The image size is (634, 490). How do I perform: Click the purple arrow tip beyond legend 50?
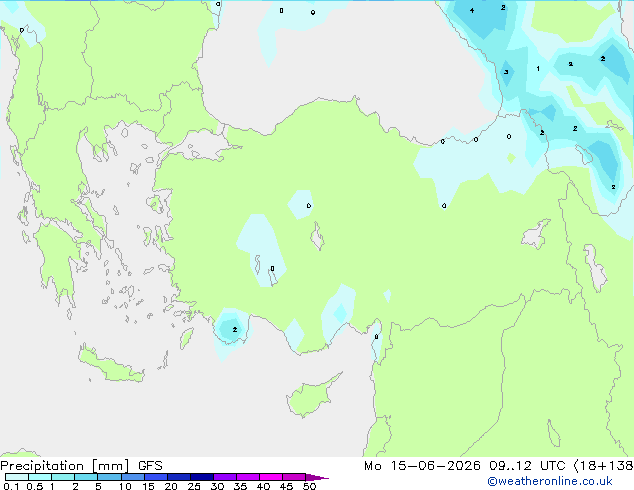click(317, 477)
